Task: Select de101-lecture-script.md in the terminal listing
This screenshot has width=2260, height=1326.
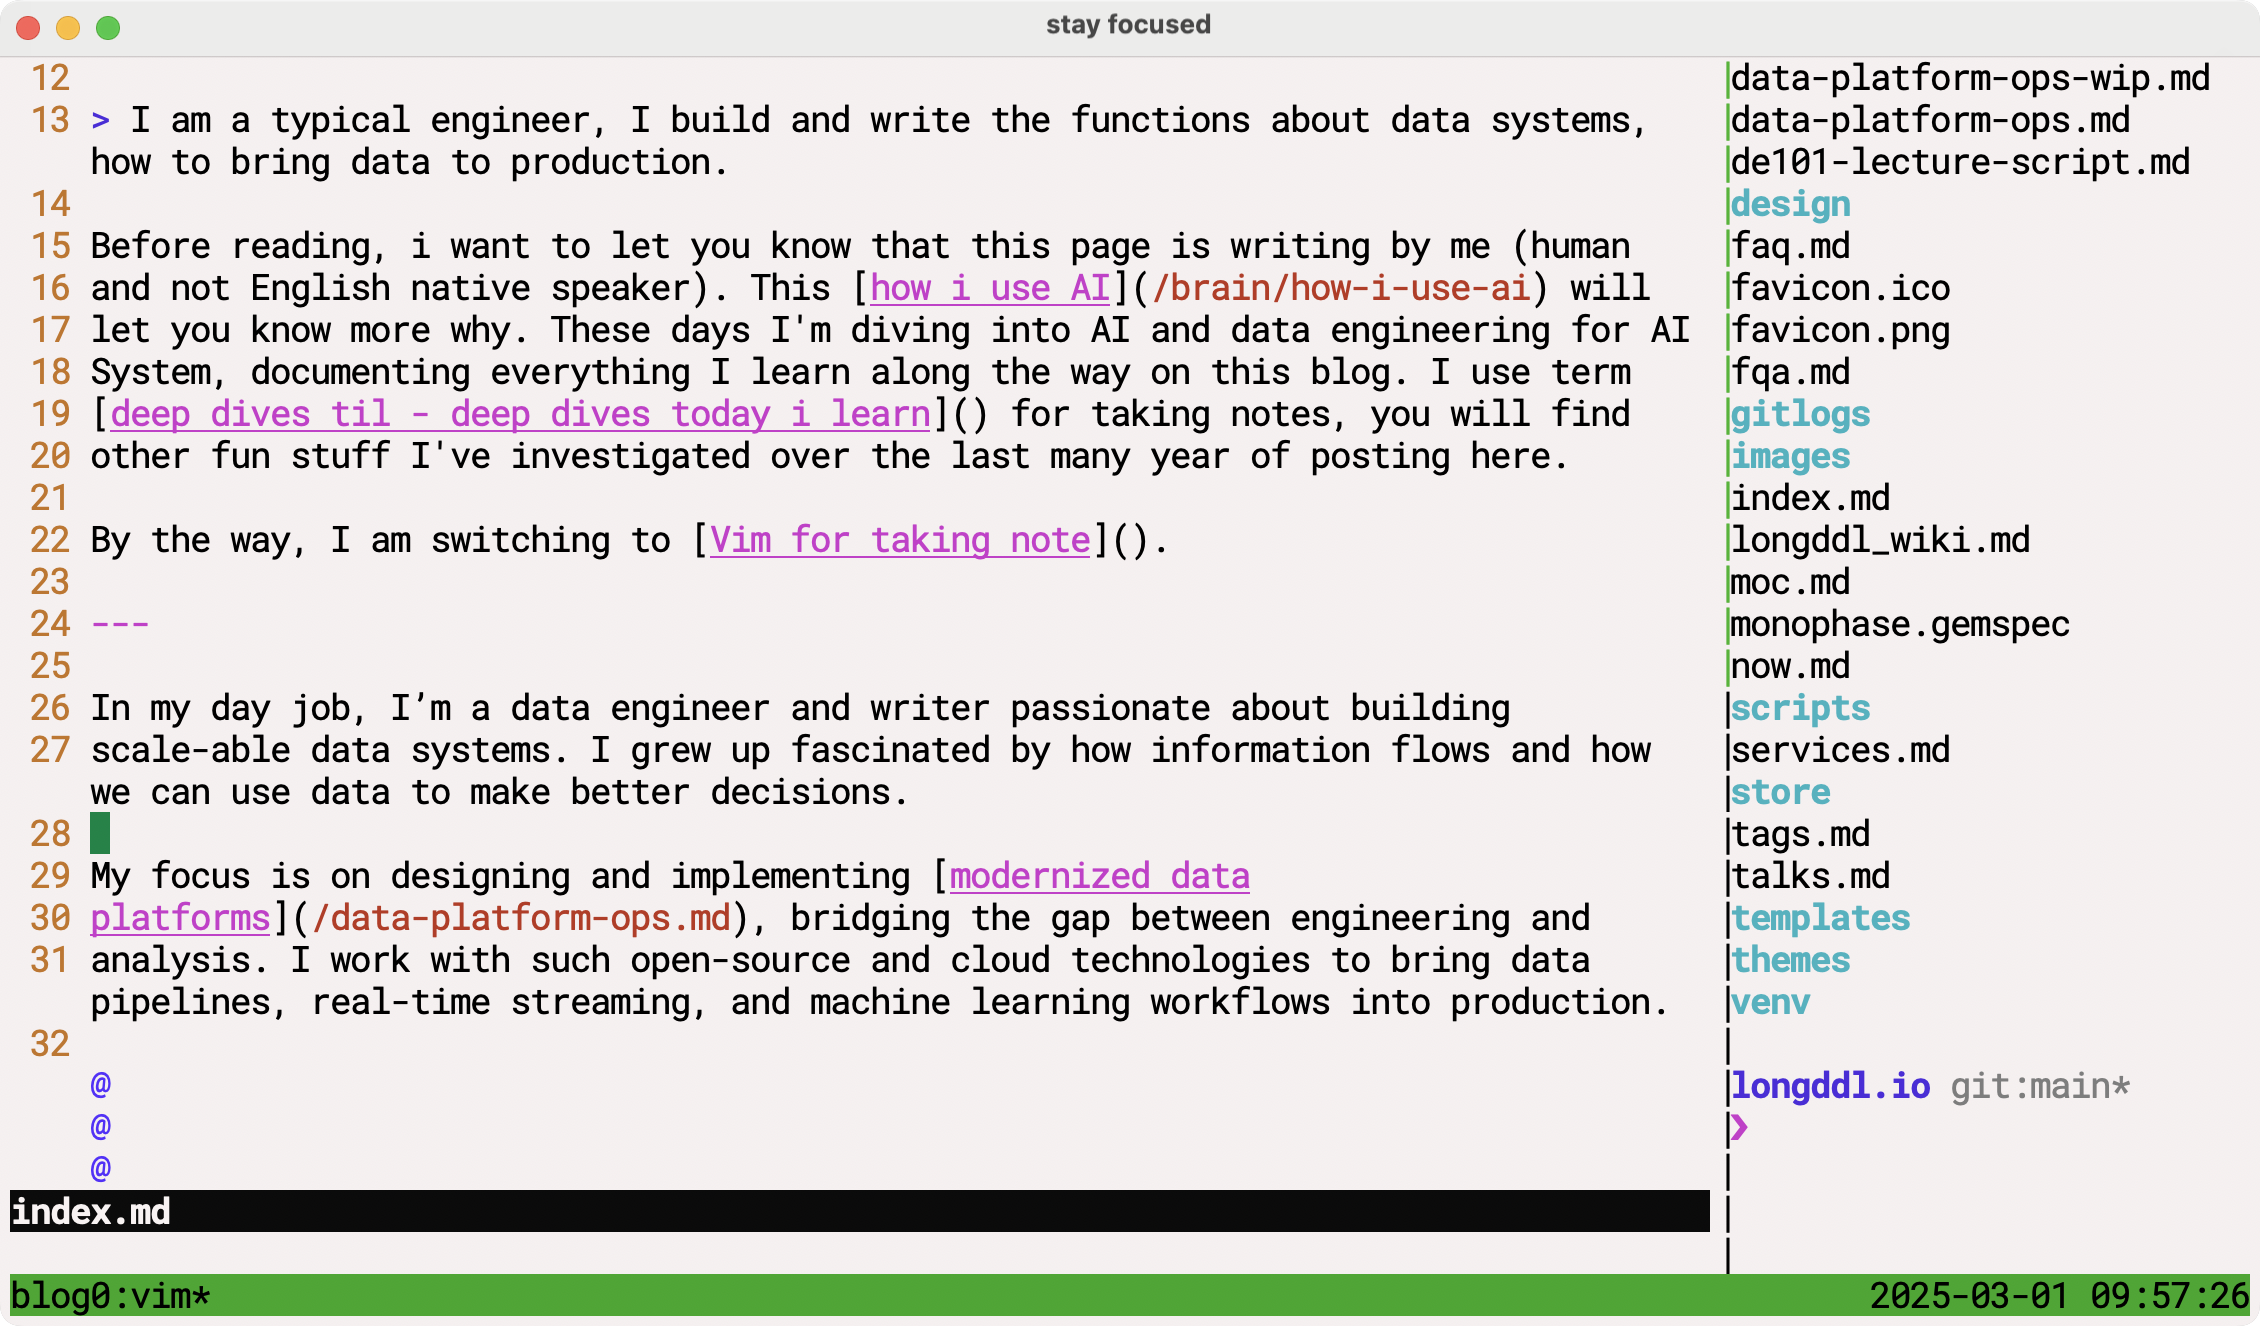Action: [x=1960, y=162]
